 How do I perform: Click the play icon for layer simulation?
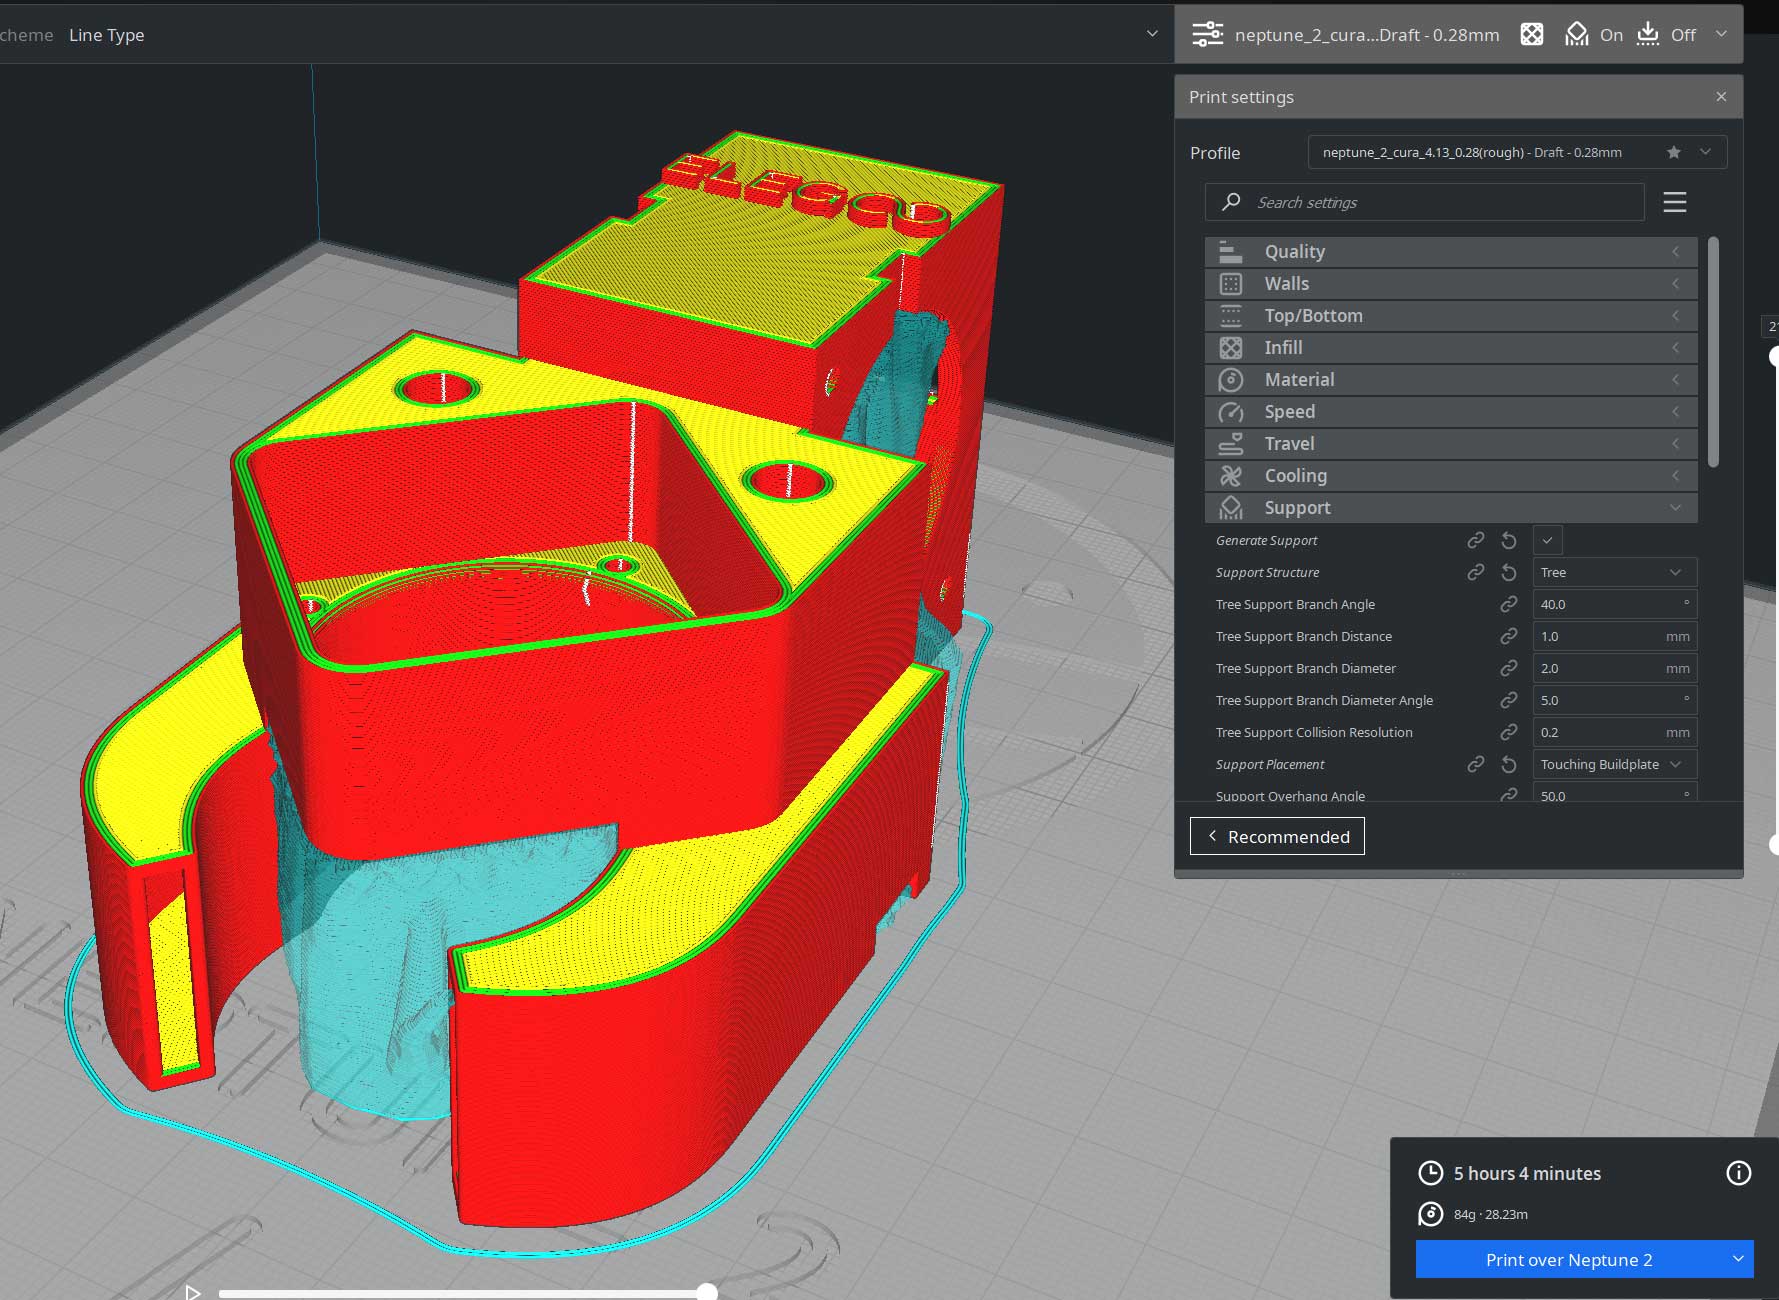coord(193,1293)
